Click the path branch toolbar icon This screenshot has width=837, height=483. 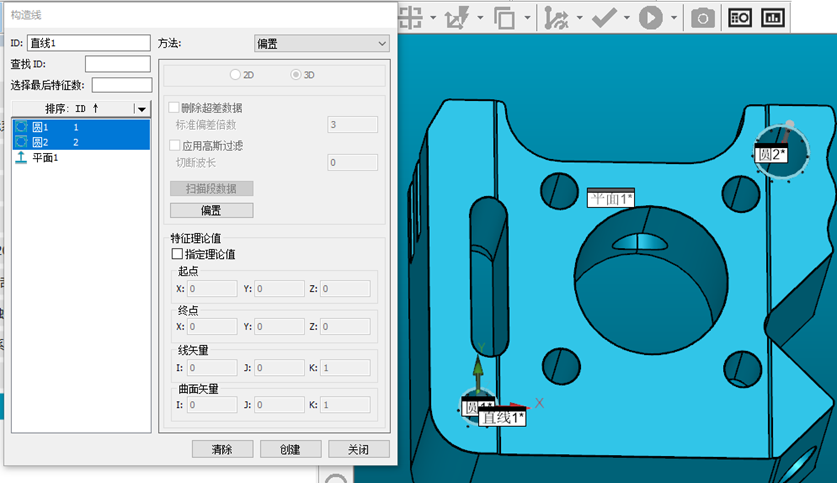click(556, 17)
